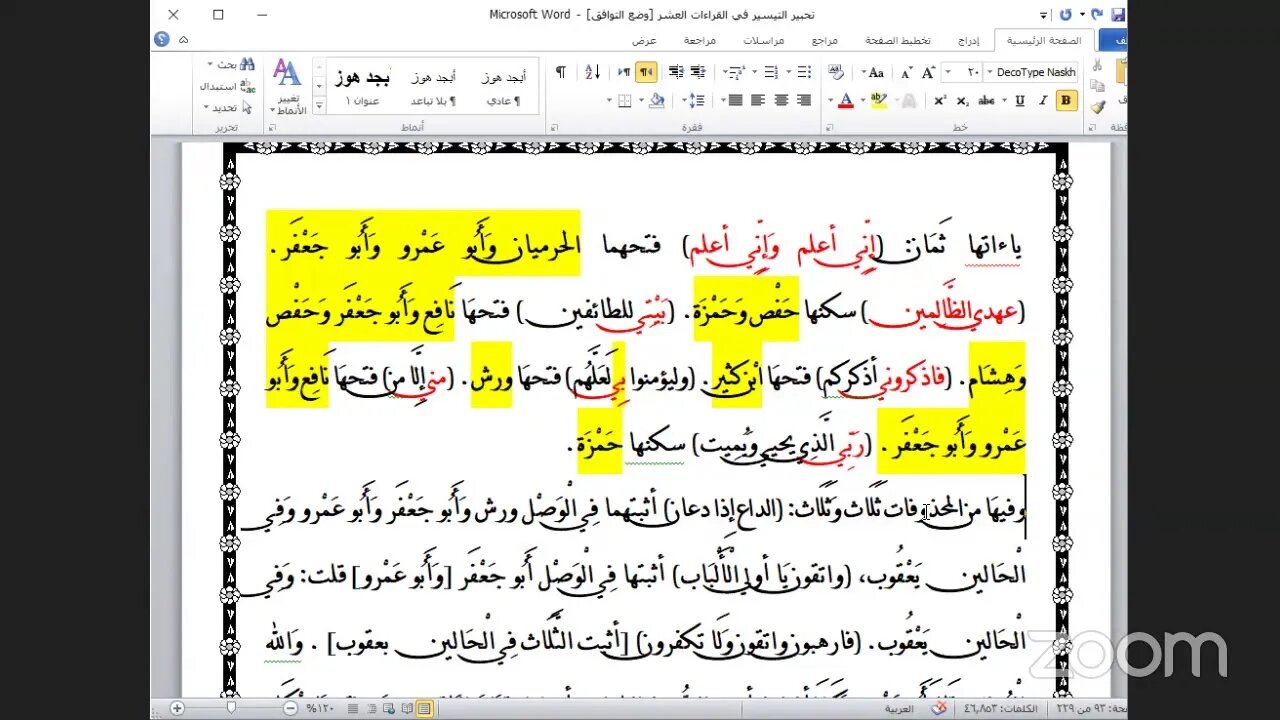
Task: Open the font size dropdown
Action: pyautogui.click(x=947, y=72)
